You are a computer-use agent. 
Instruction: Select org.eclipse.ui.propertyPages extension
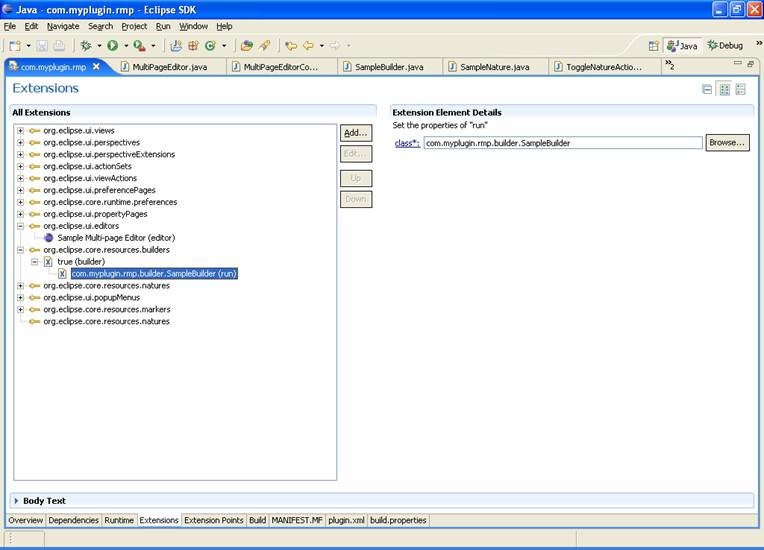pos(95,214)
